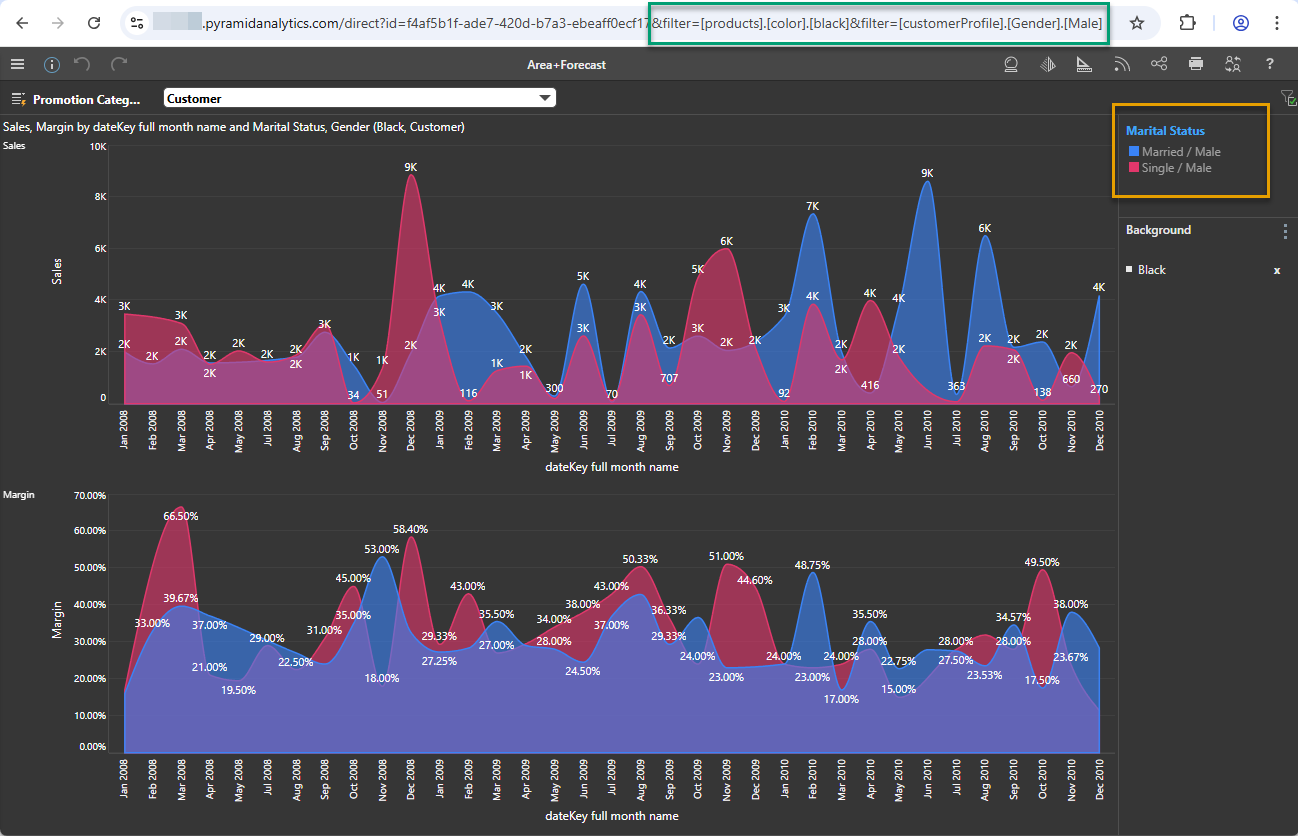Open the help question mark
The image size is (1298, 836).
1270,65
